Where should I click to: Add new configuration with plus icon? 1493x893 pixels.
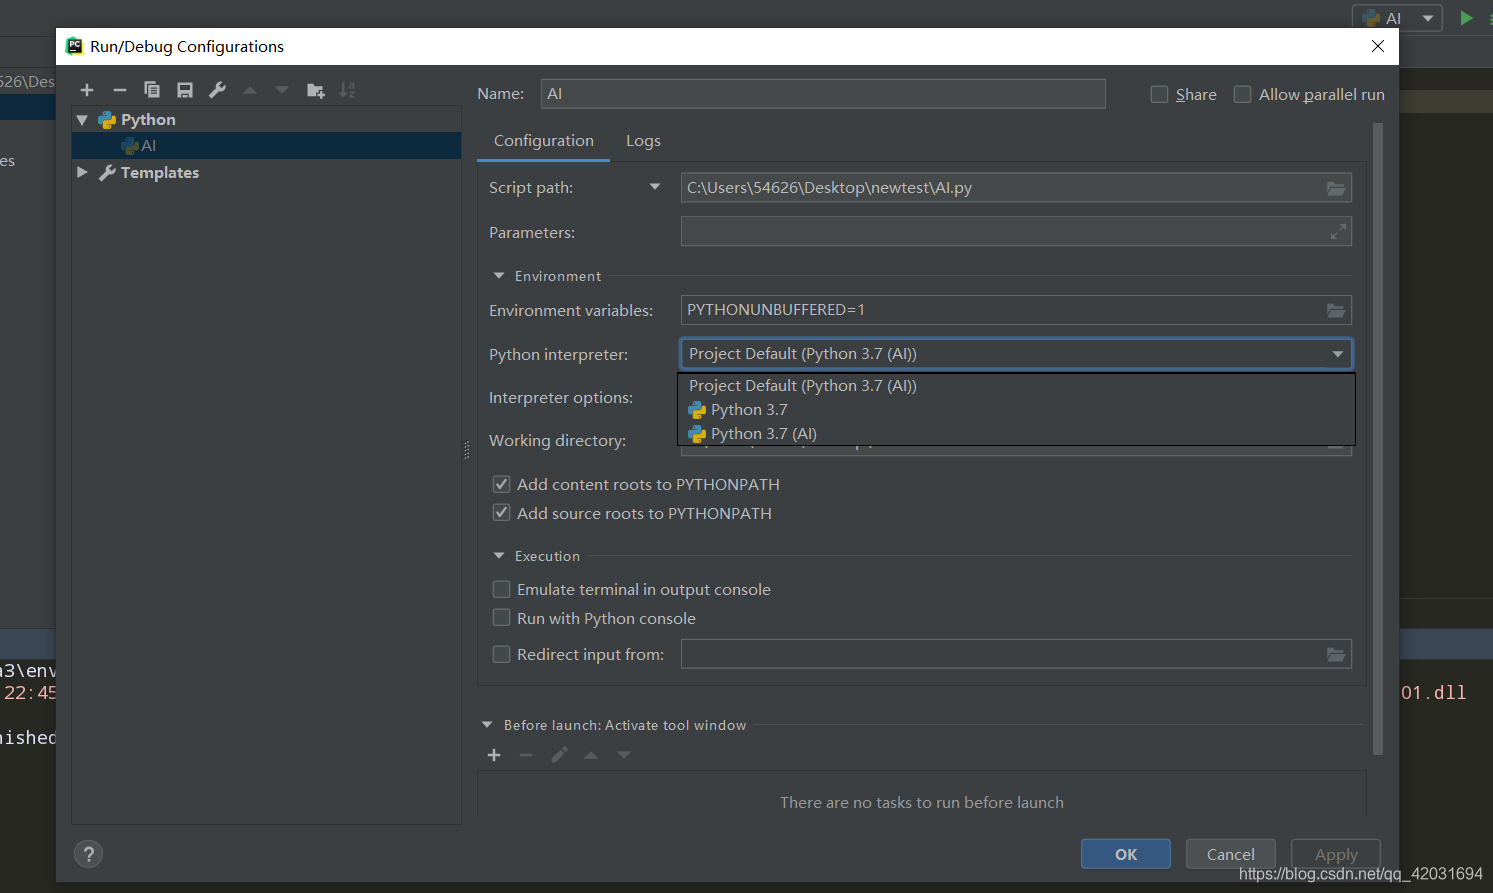pyautogui.click(x=87, y=90)
